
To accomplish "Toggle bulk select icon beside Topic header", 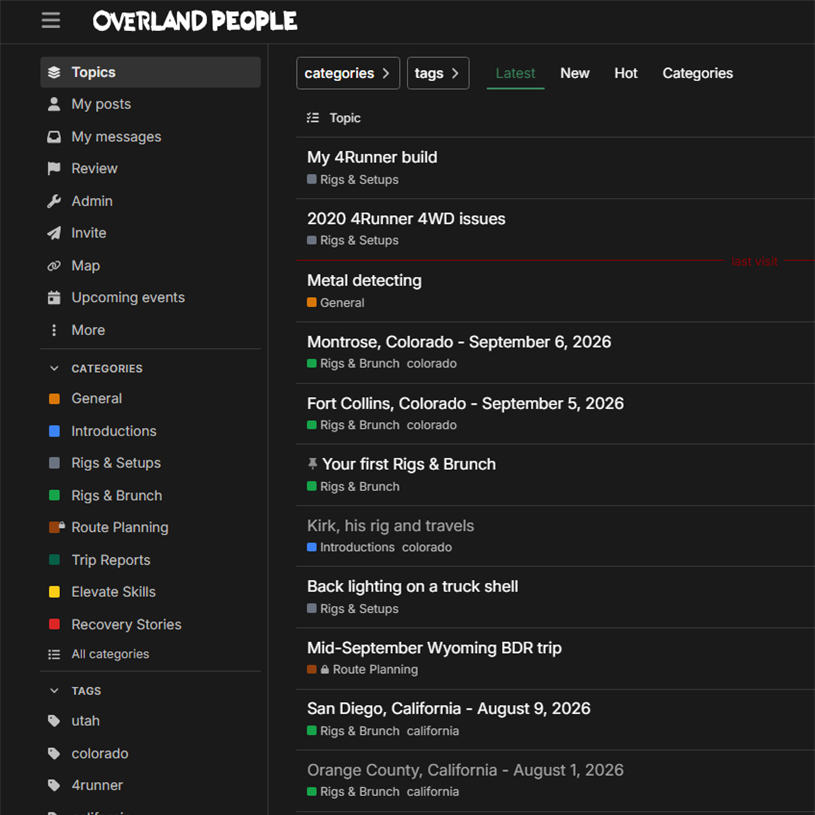I will pos(313,118).
